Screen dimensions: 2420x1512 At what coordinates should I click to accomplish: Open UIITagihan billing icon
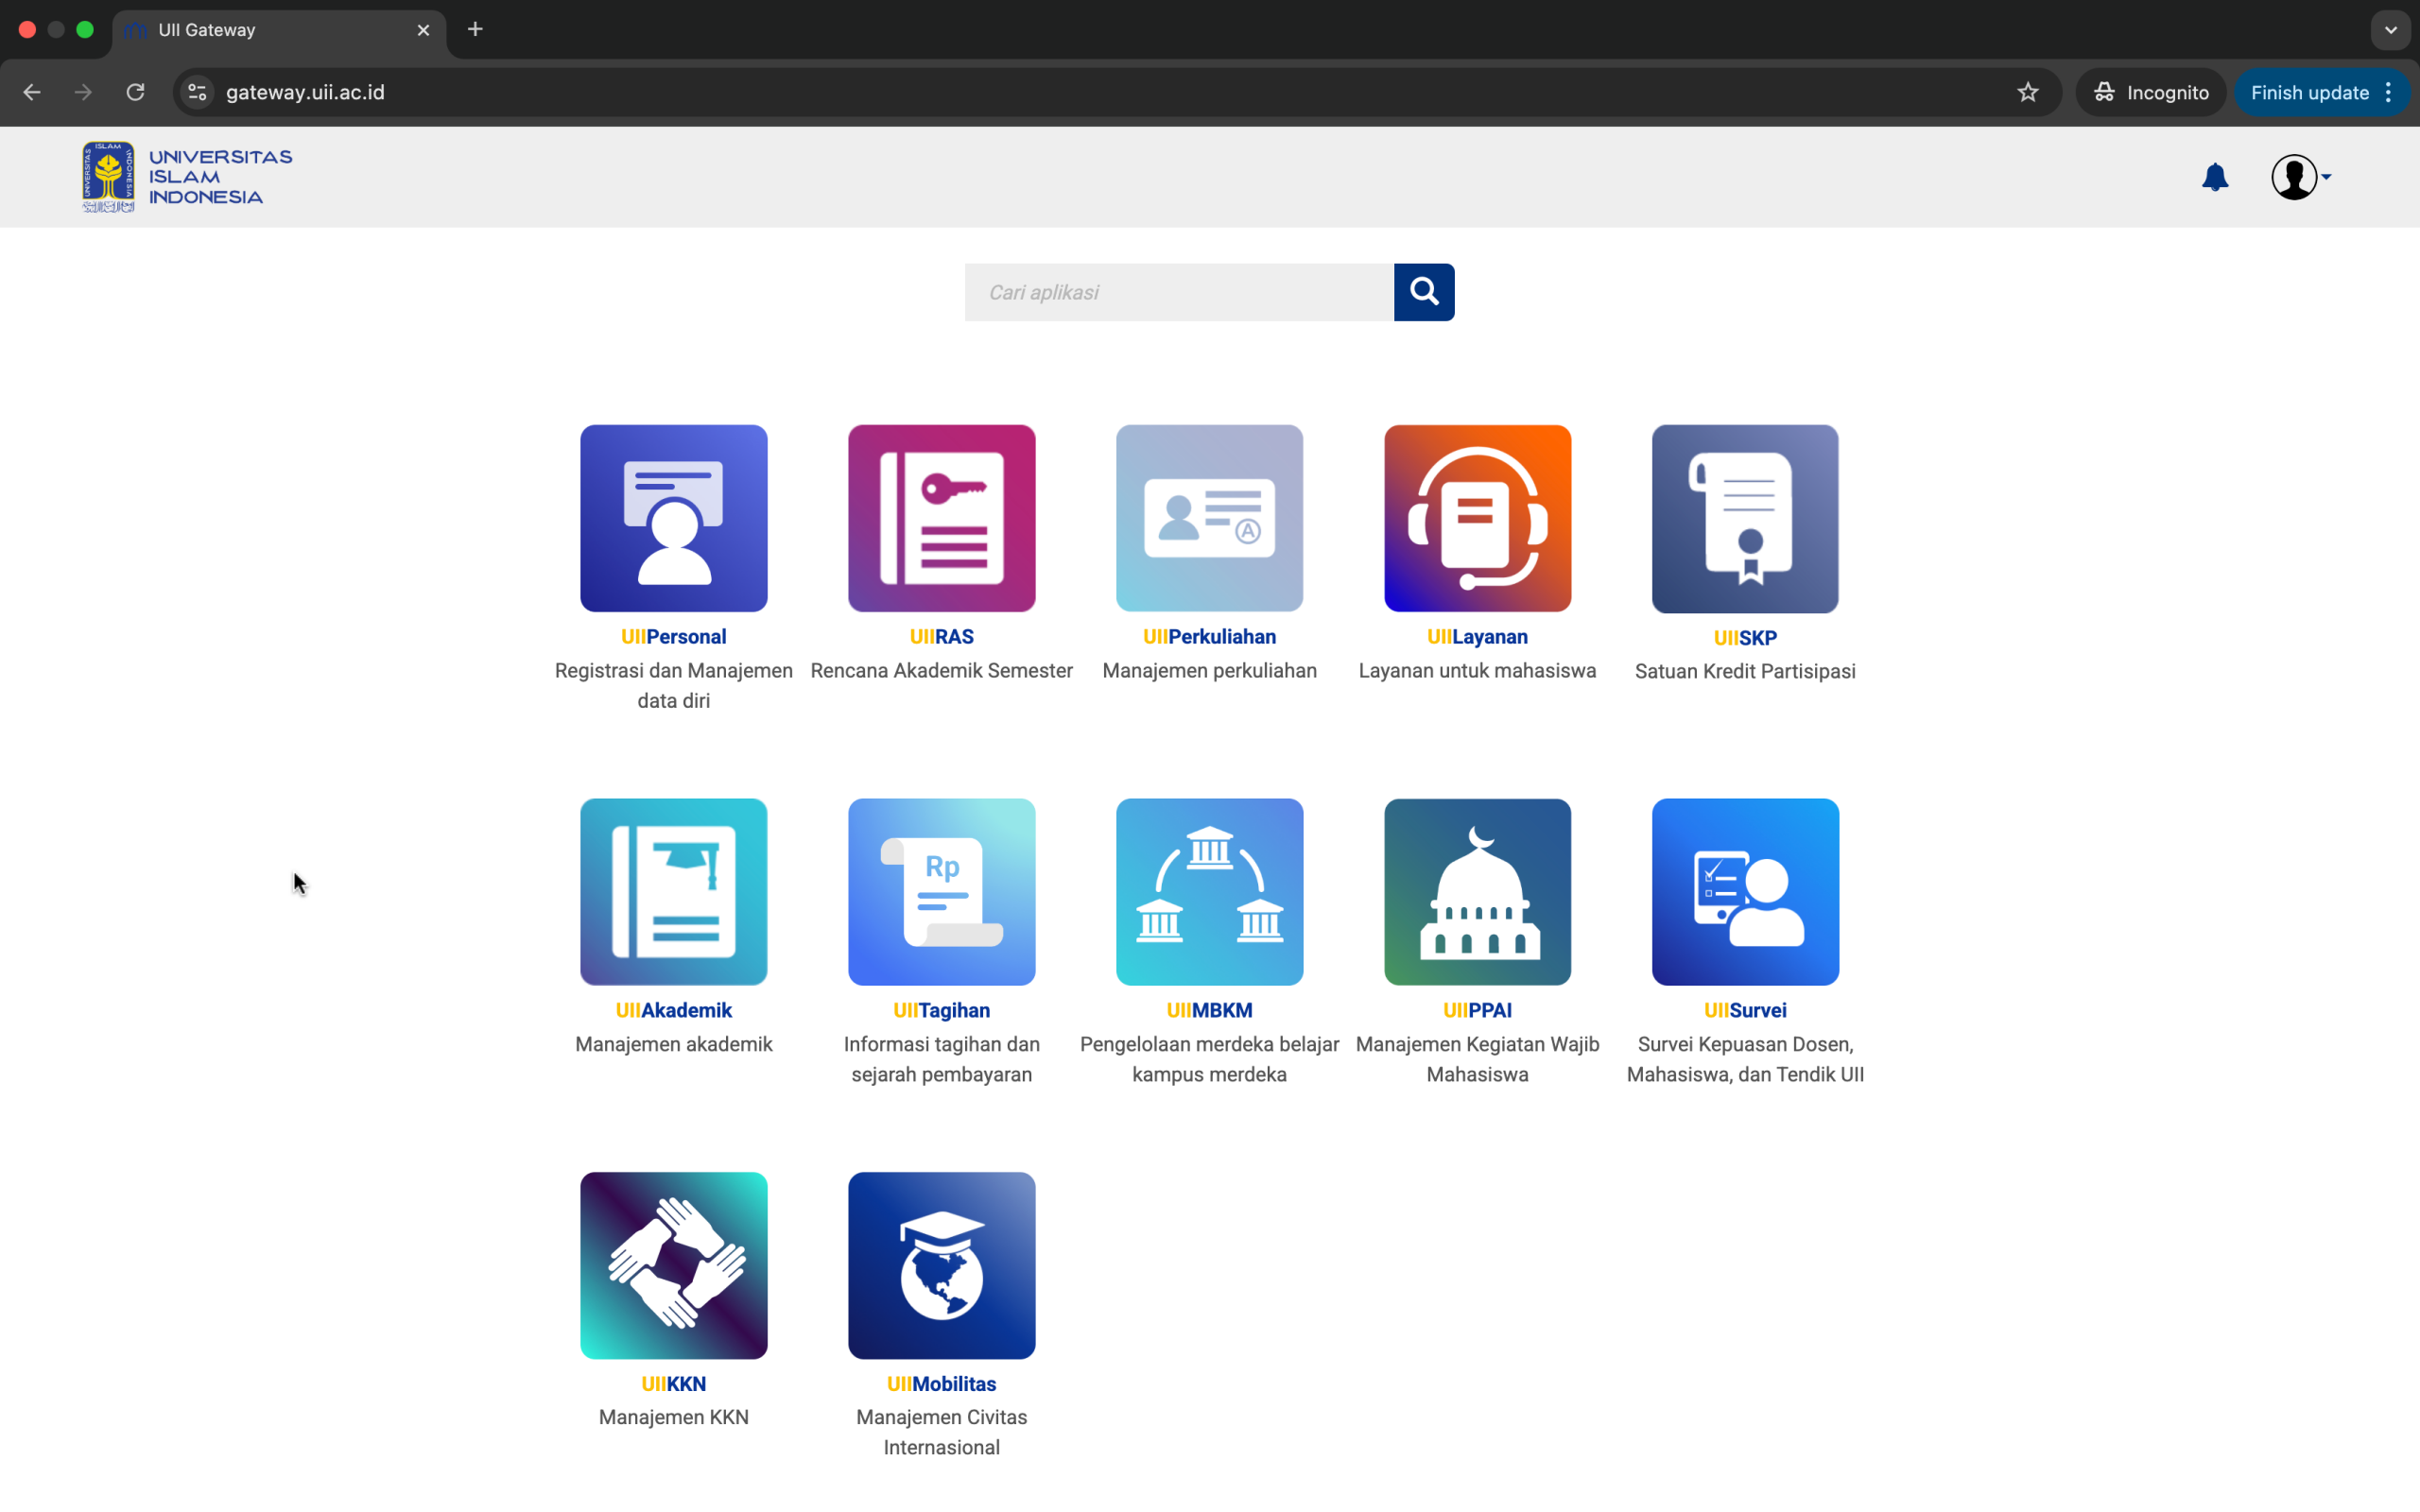941,891
